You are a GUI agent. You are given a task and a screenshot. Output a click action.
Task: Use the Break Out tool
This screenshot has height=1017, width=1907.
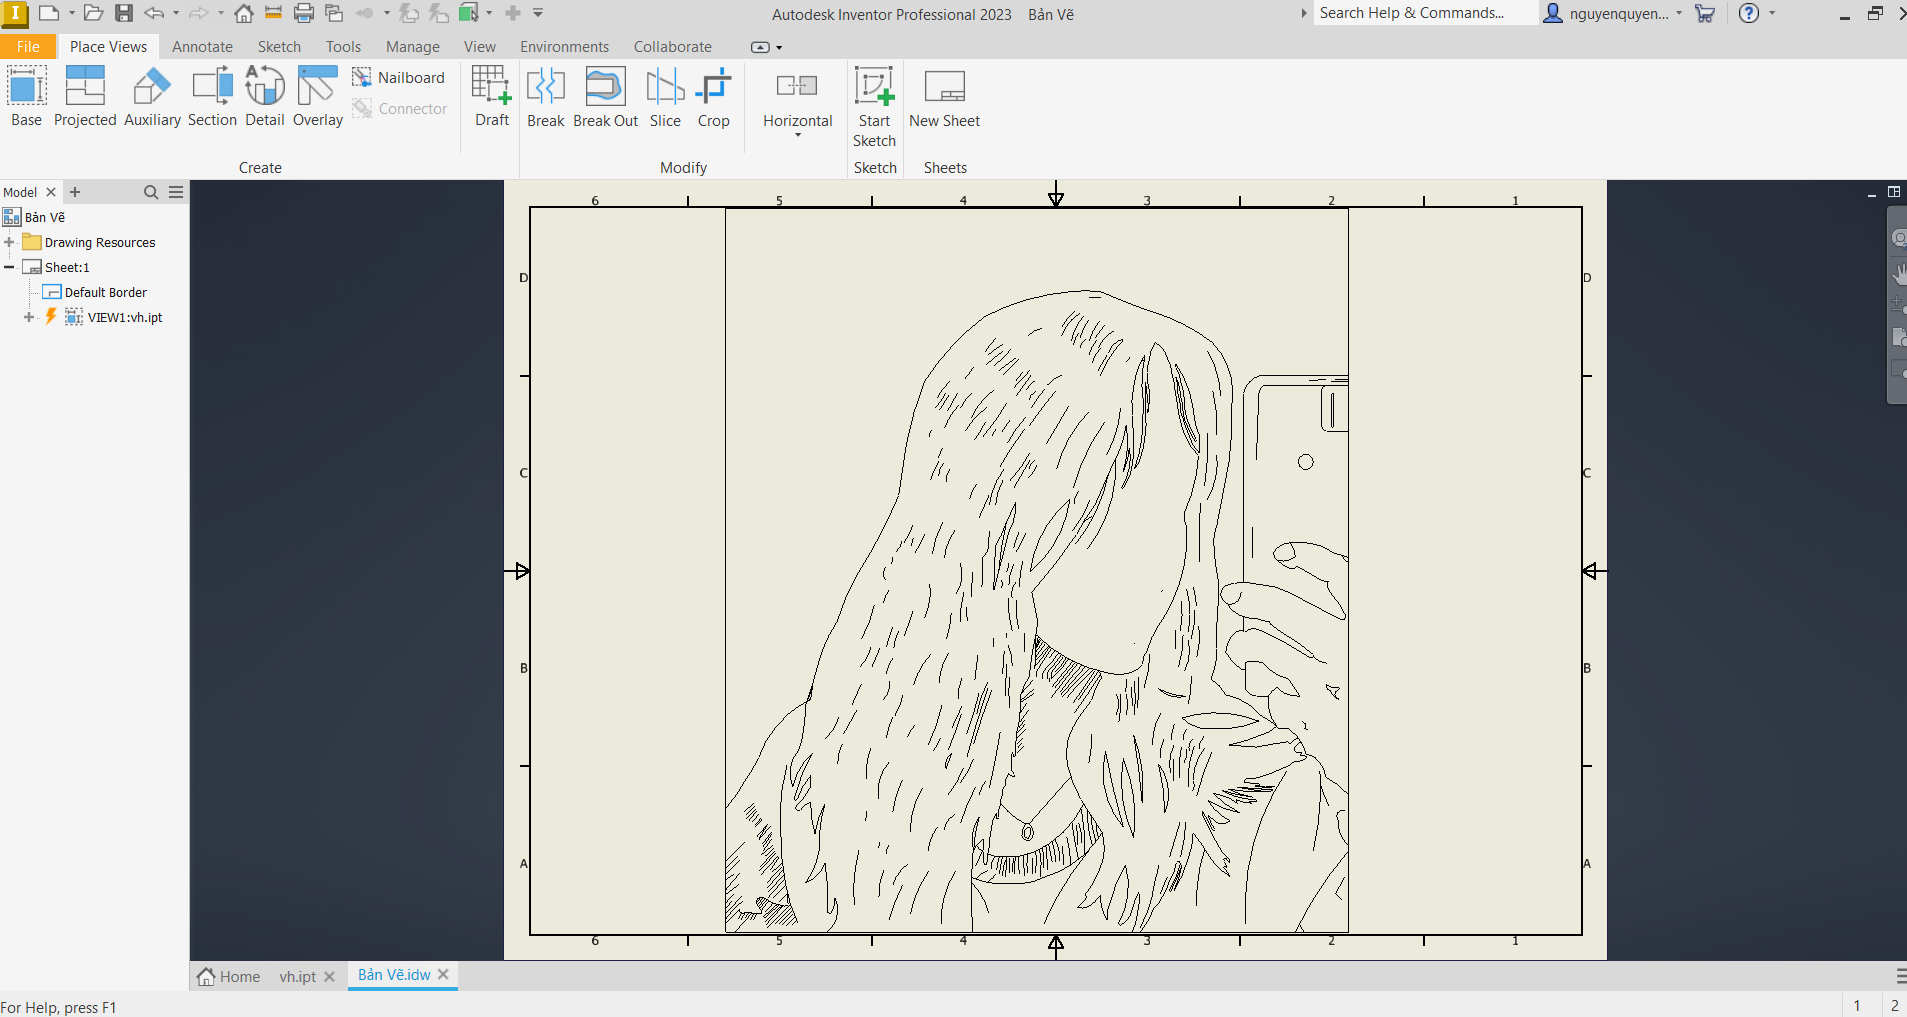605,97
